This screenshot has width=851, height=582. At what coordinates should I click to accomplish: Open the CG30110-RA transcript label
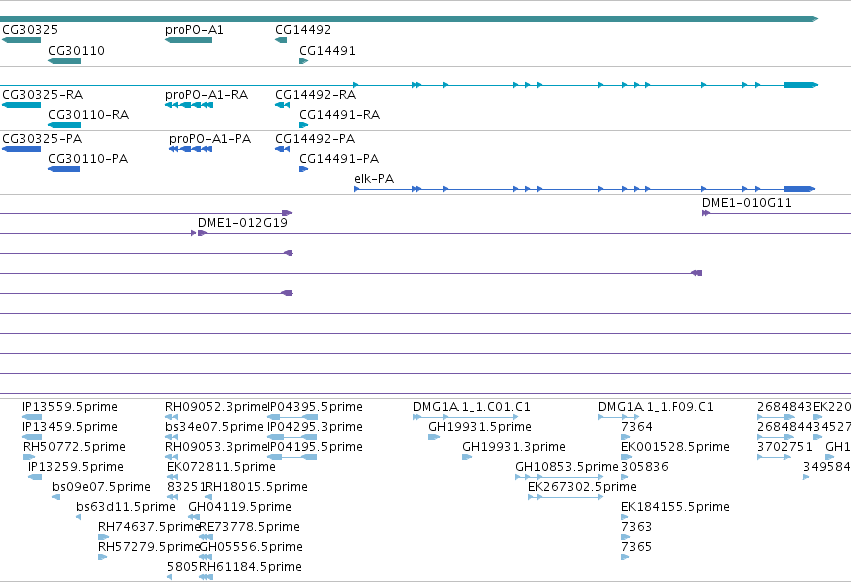coord(88,115)
